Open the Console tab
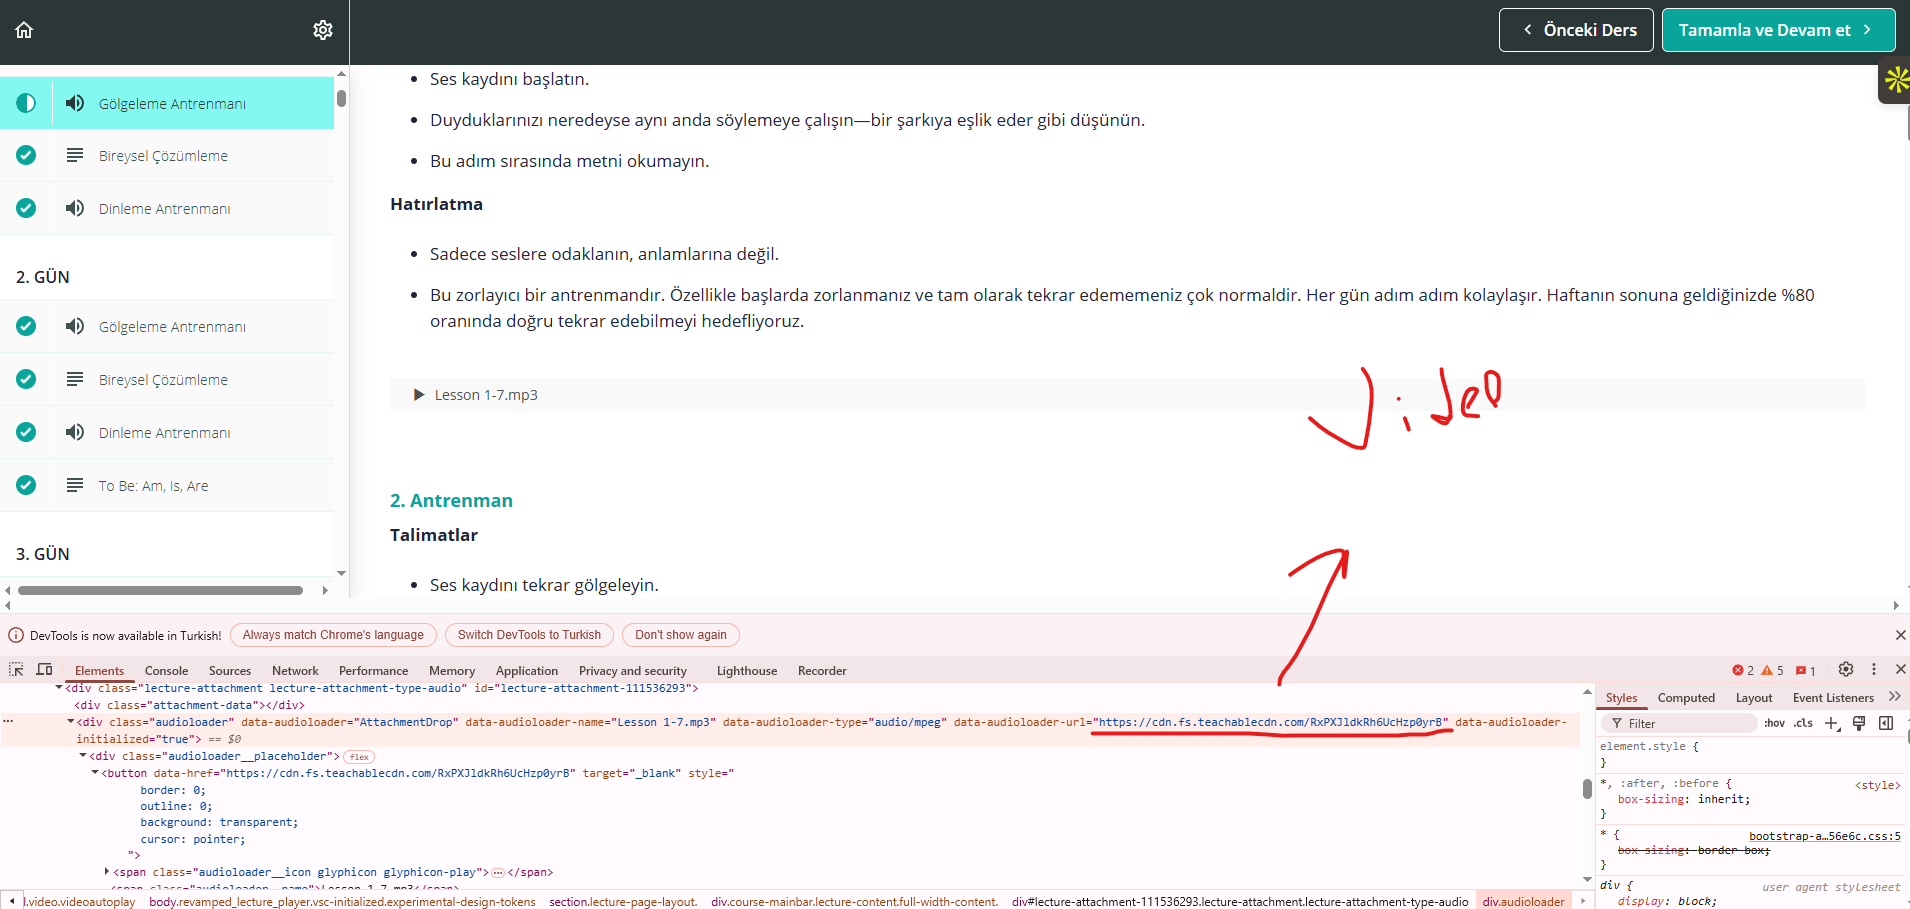Image resolution: width=1910 pixels, height=909 pixels. coord(166,671)
